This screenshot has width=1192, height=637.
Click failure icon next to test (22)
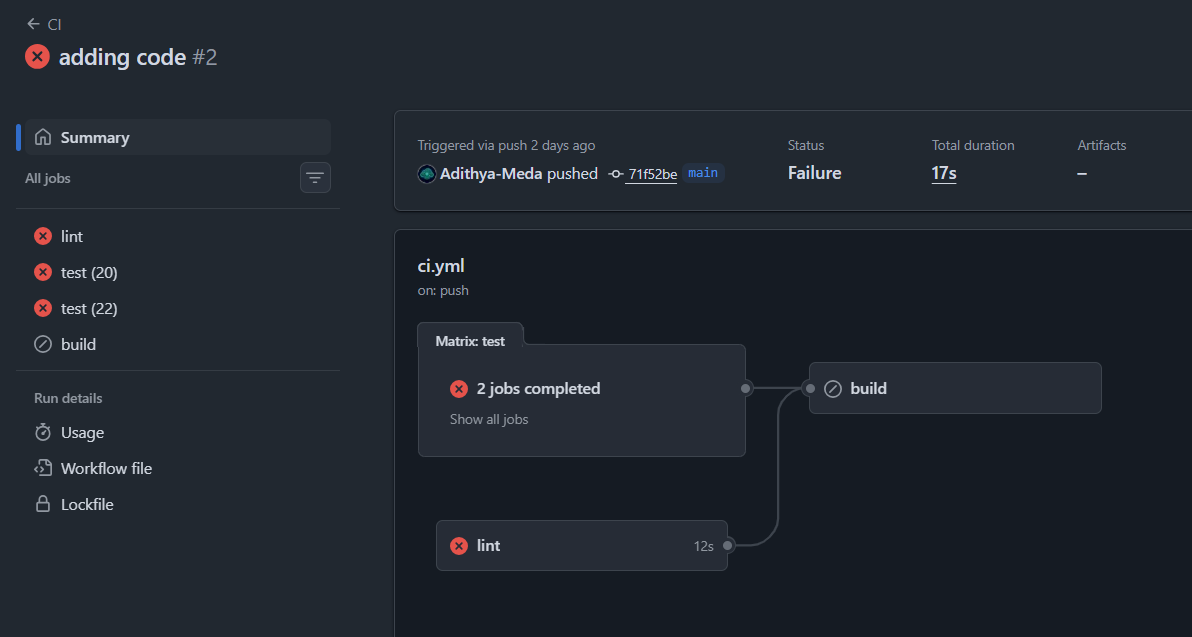pyautogui.click(x=43, y=309)
